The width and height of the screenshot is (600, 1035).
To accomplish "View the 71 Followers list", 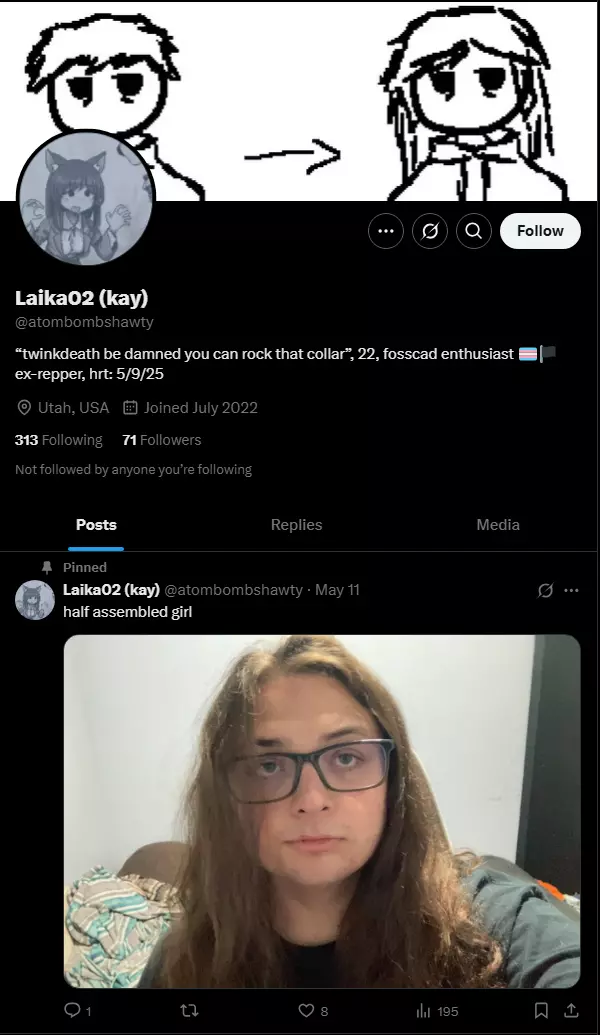I will click(161, 440).
